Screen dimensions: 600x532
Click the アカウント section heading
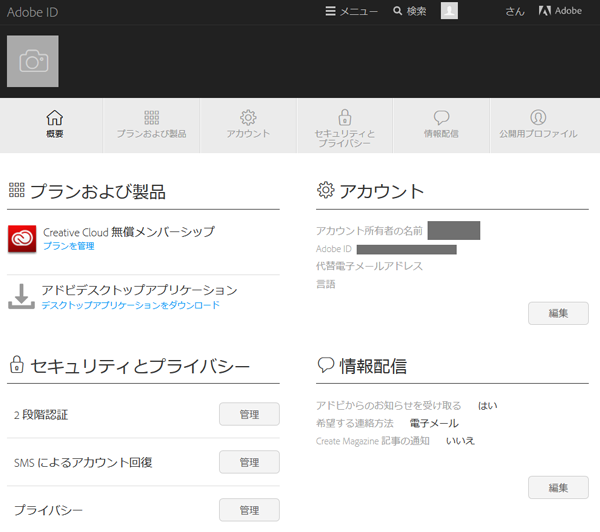(x=382, y=191)
